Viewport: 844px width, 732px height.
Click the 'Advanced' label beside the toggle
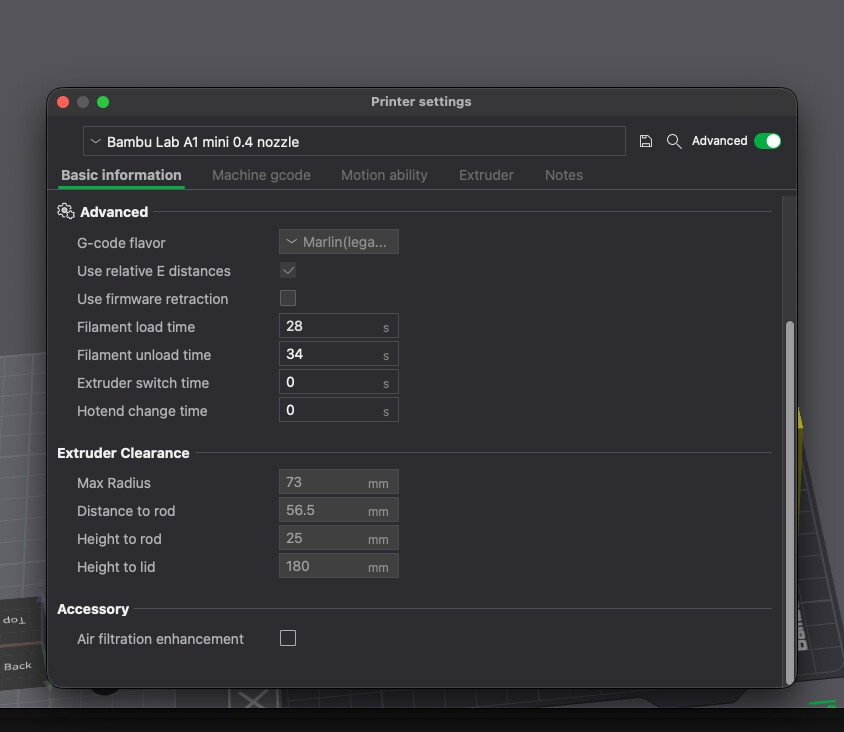[720, 141]
